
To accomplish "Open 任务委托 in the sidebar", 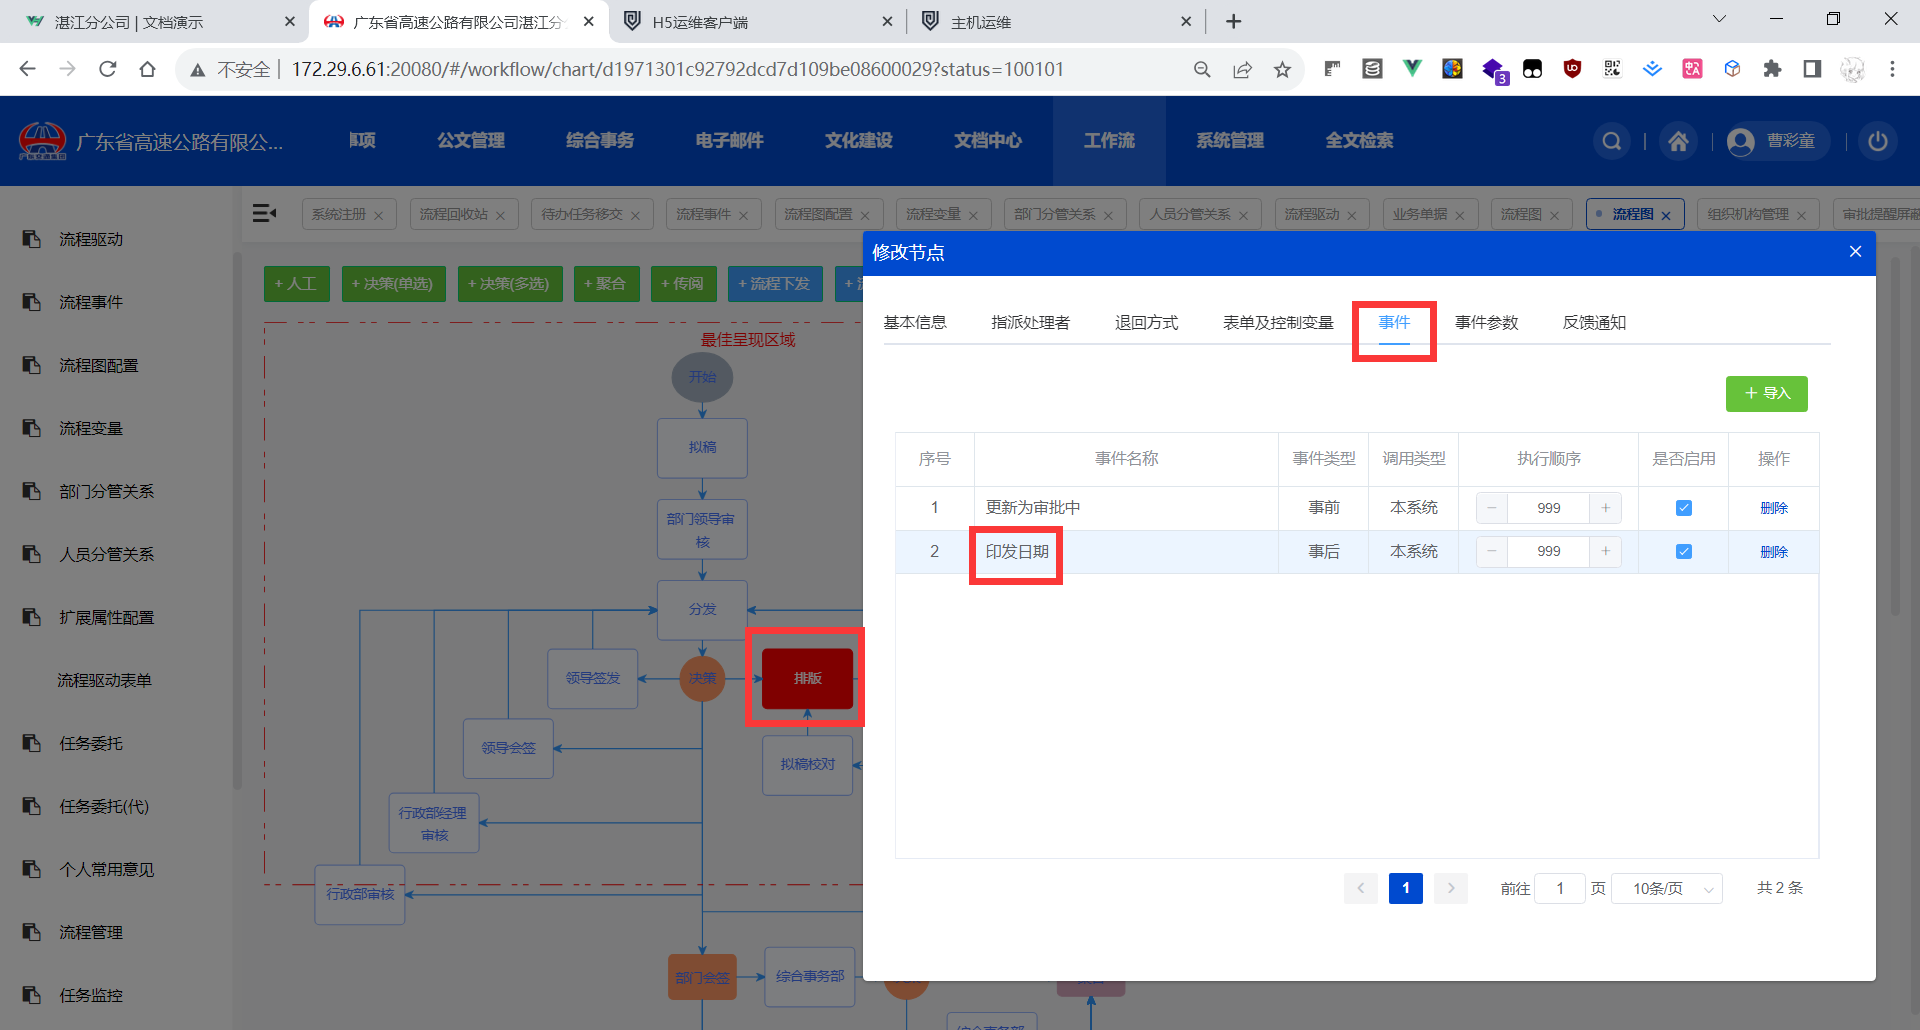I will click(91, 743).
